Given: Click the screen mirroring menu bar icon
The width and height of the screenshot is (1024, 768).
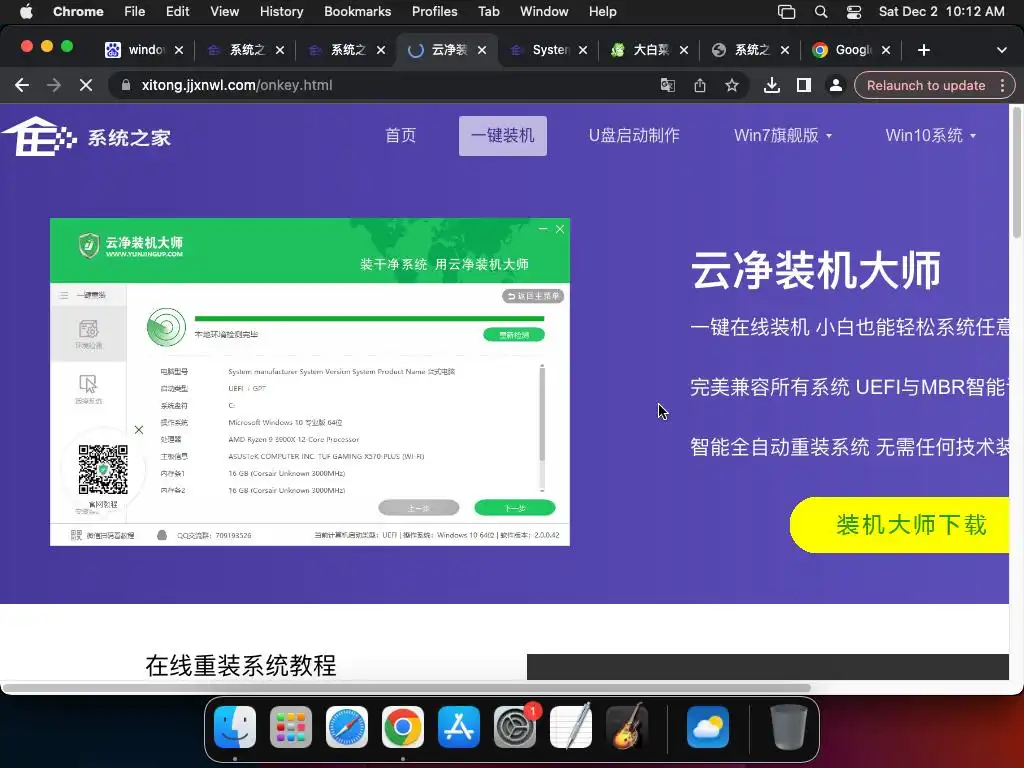Looking at the screenshot, I should 786,12.
